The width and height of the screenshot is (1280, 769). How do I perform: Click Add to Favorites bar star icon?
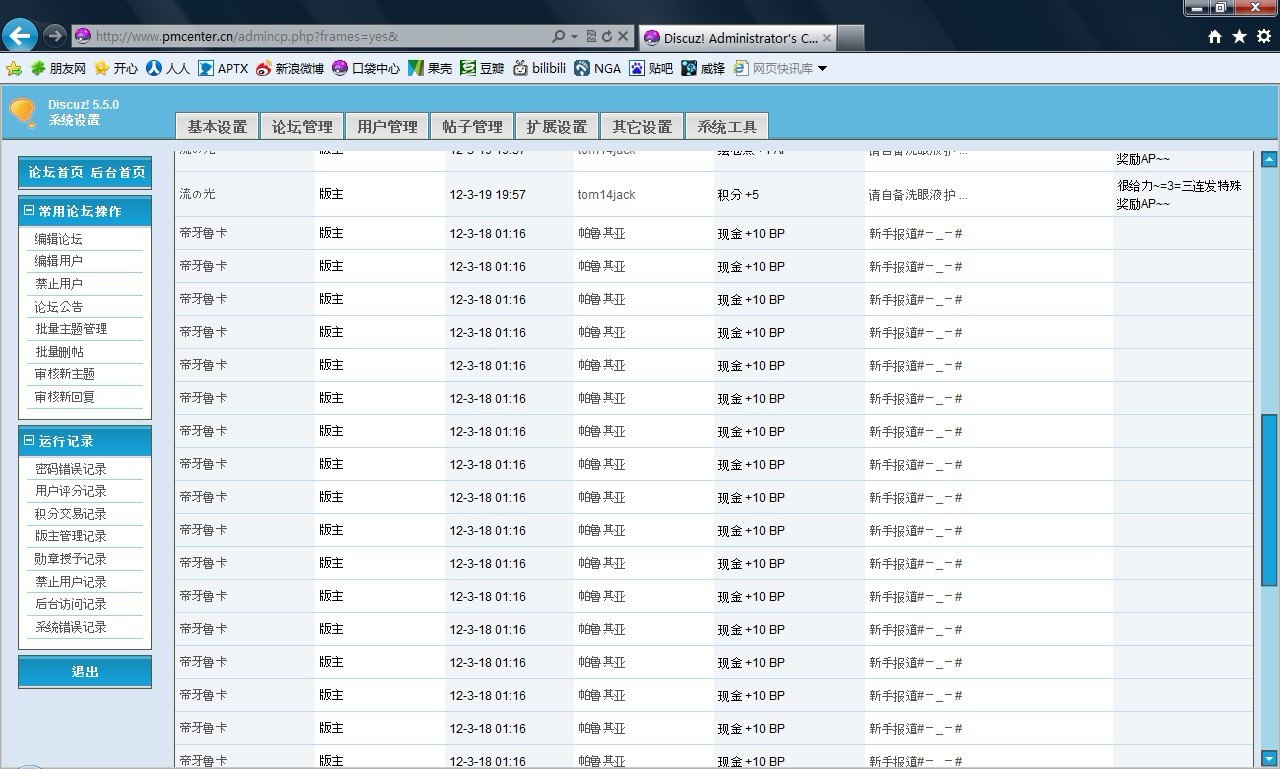click(13, 68)
